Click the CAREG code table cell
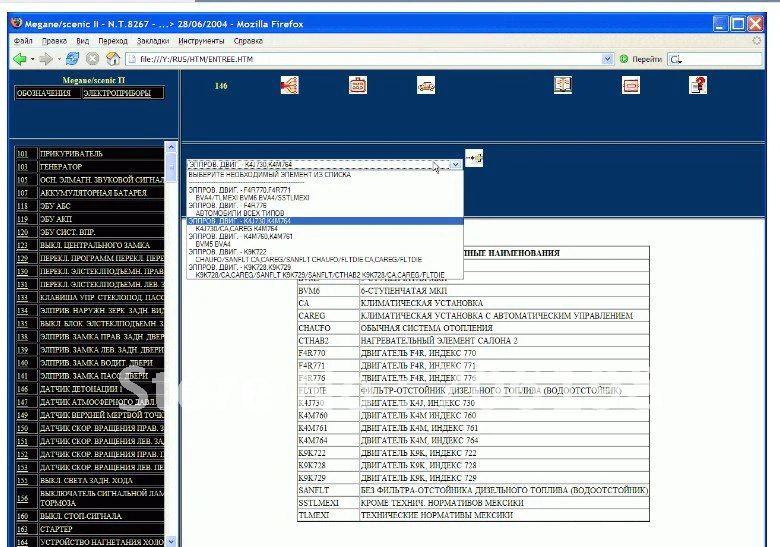 (328, 316)
